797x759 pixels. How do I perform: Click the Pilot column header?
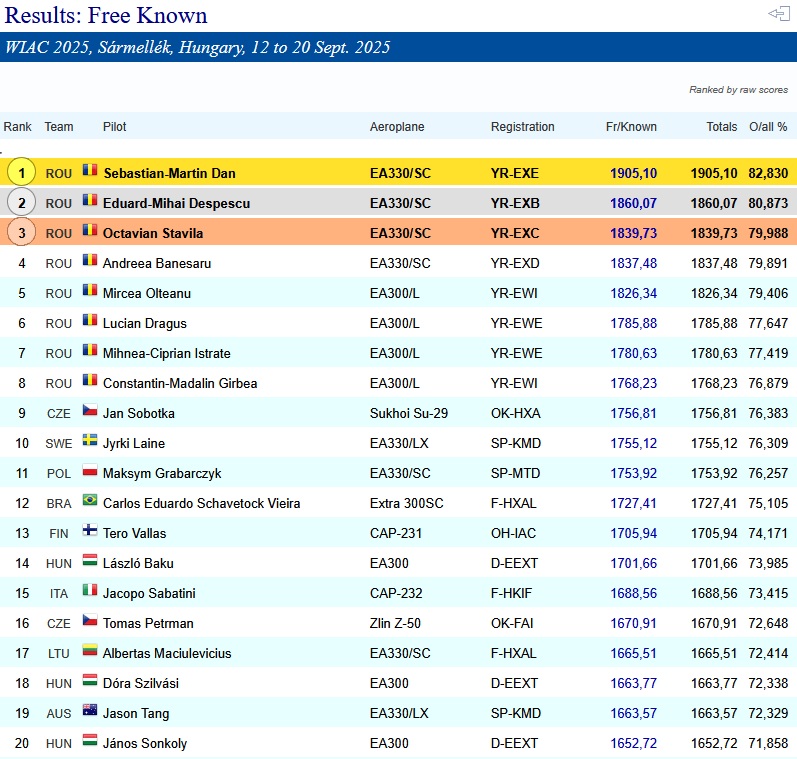tap(114, 127)
